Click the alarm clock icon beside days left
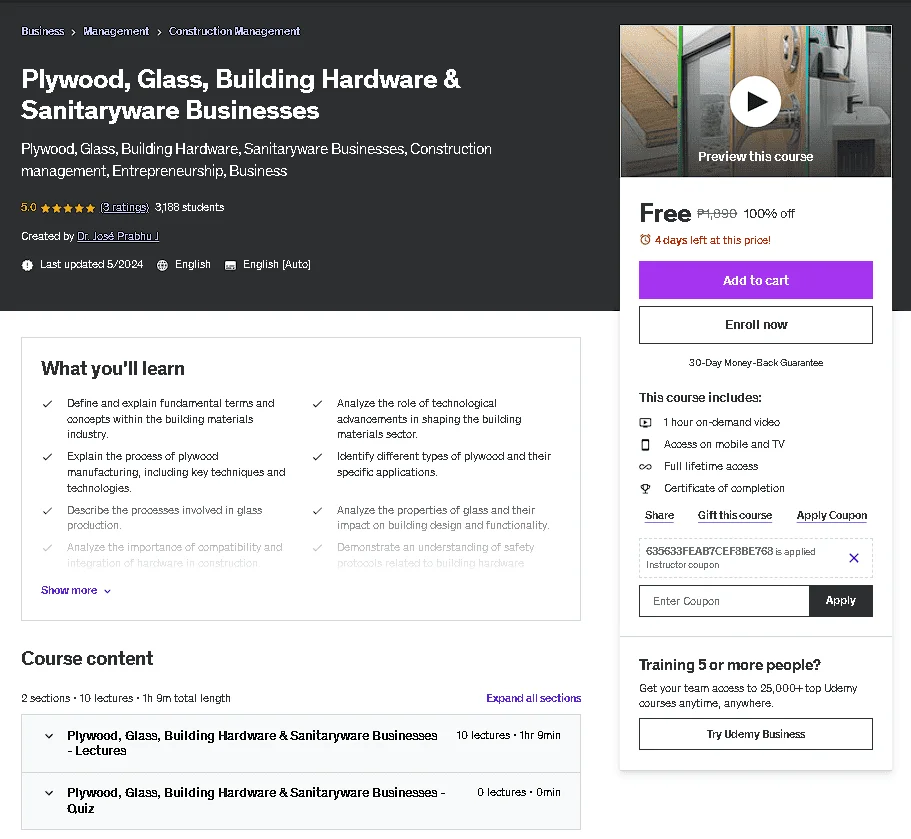 [x=645, y=240]
